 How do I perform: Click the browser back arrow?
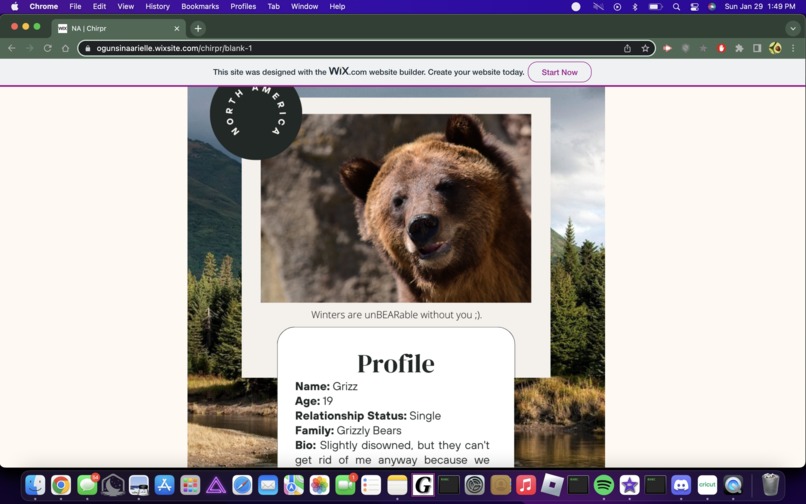12,48
